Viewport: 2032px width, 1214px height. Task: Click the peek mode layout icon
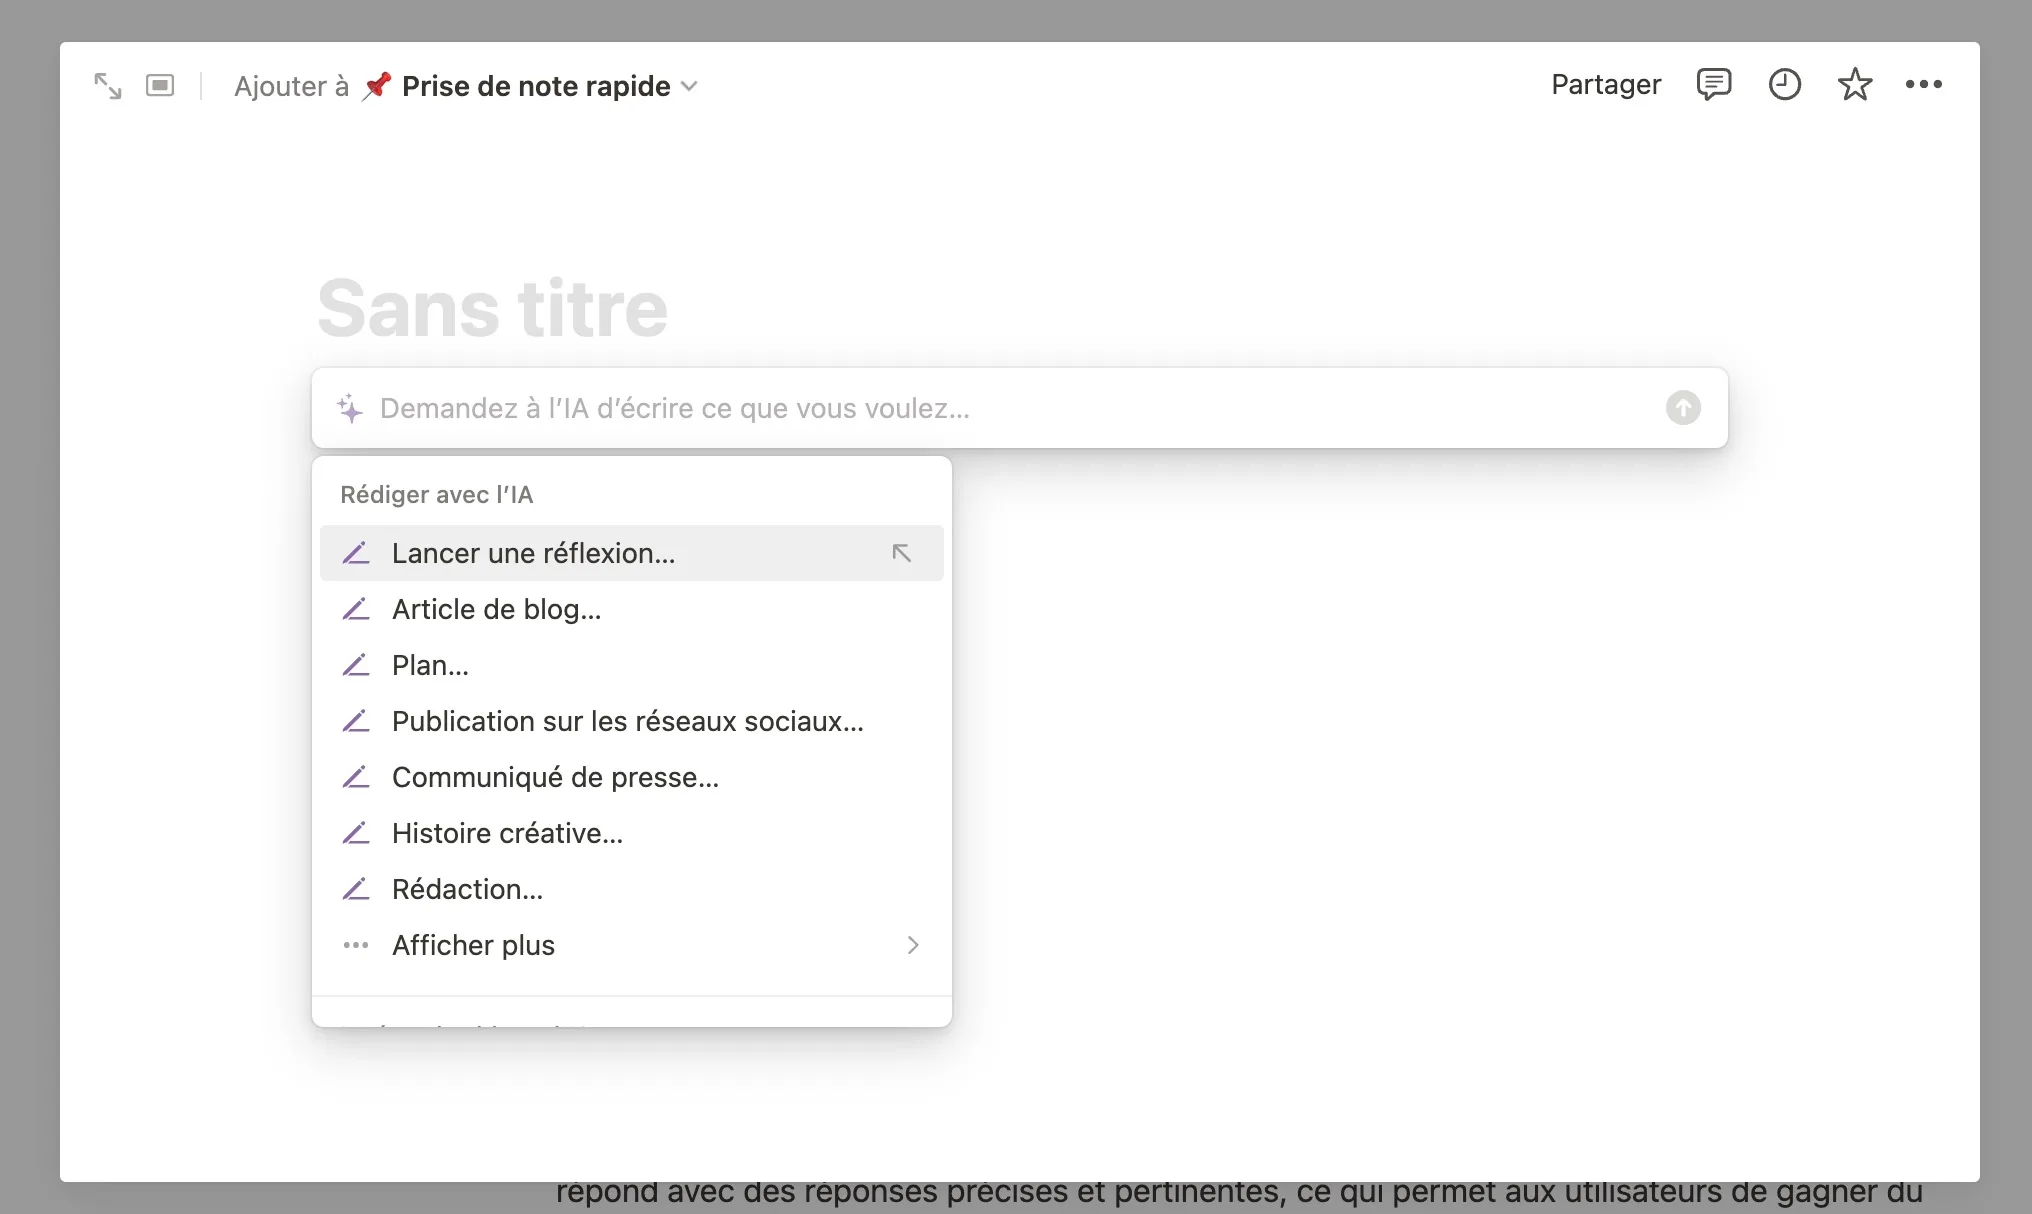tap(160, 86)
